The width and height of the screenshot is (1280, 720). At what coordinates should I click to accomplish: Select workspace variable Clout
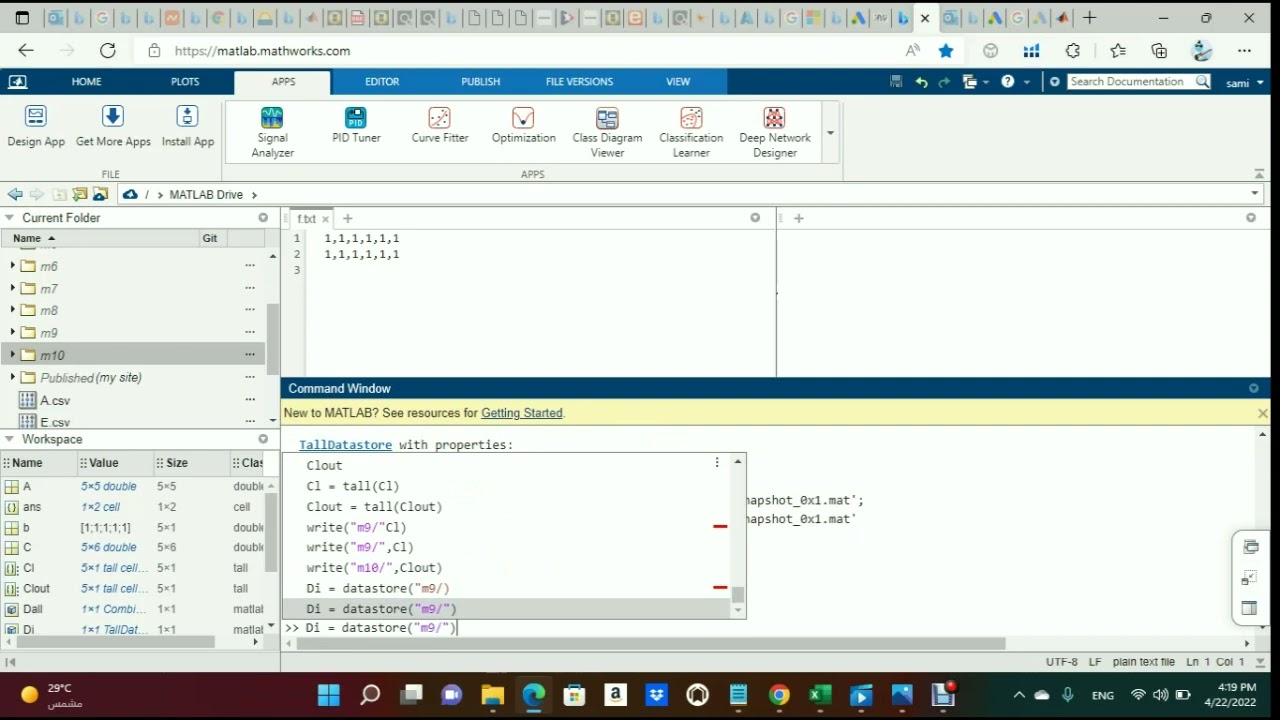tap(37, 588)
